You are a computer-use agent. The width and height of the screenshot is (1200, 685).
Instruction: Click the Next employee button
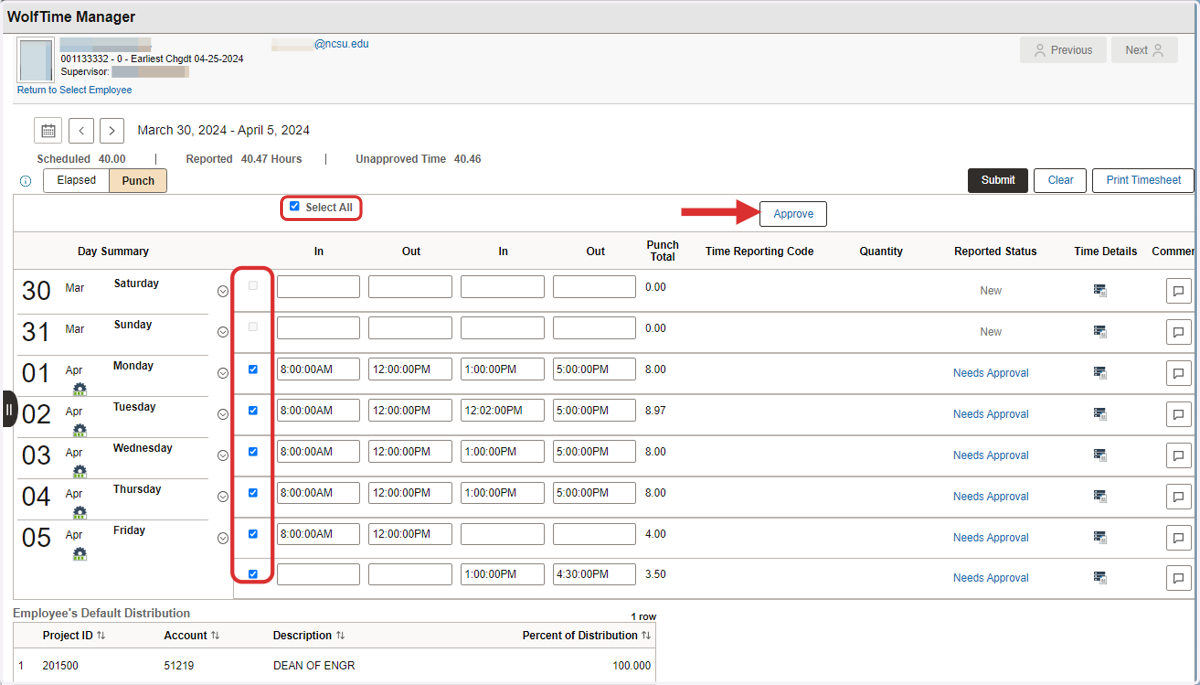coord(1144,50)
